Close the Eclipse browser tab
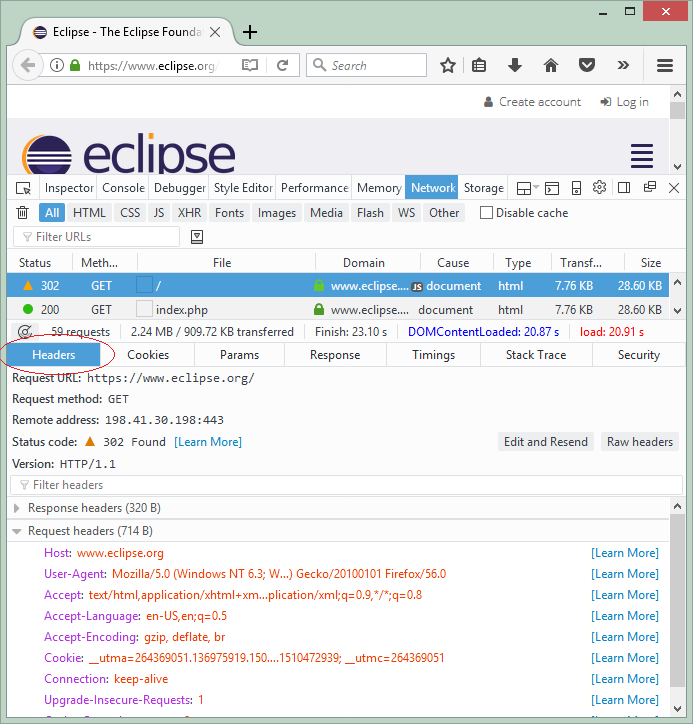 pyautogui.click(x=215, y=32)
